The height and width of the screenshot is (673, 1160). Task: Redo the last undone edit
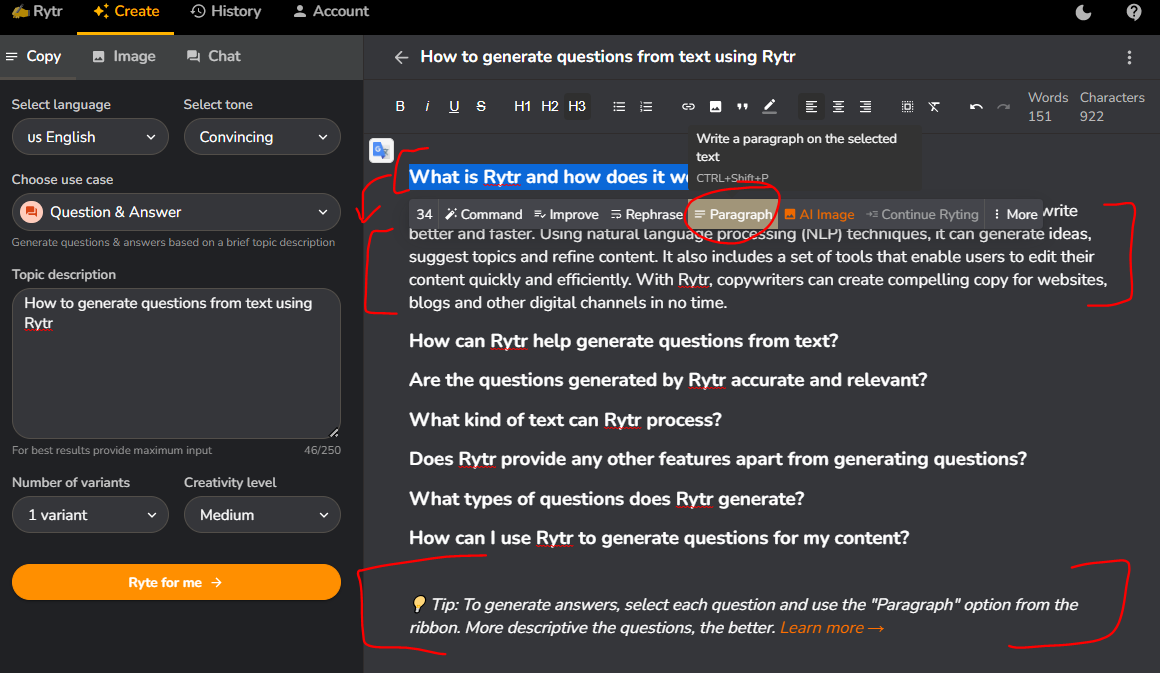click(1003, 106)
